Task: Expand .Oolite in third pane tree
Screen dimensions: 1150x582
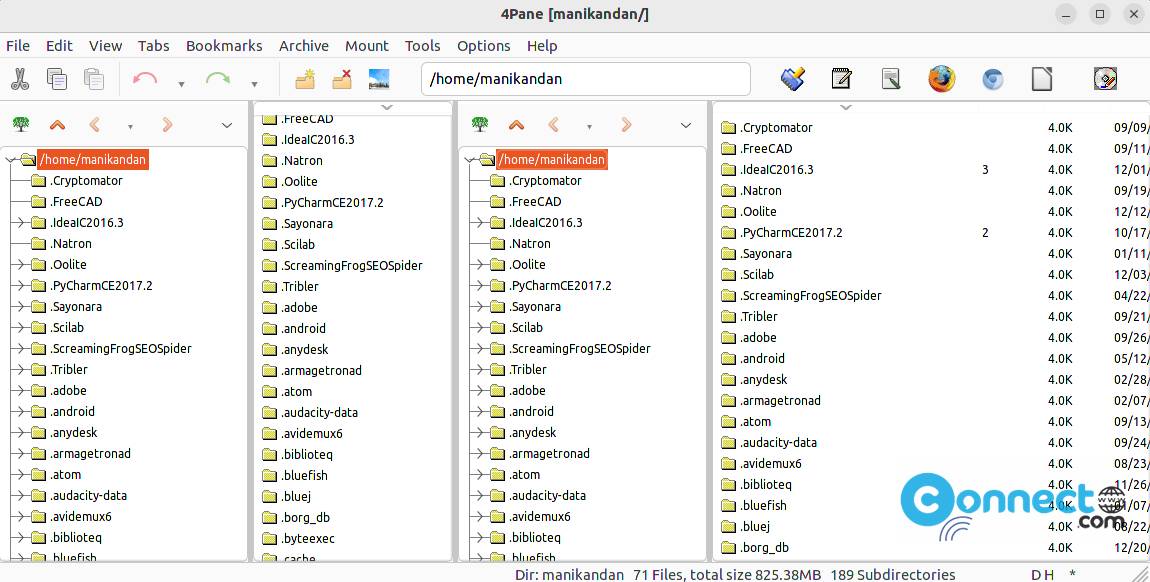Action: coord(478,265)
